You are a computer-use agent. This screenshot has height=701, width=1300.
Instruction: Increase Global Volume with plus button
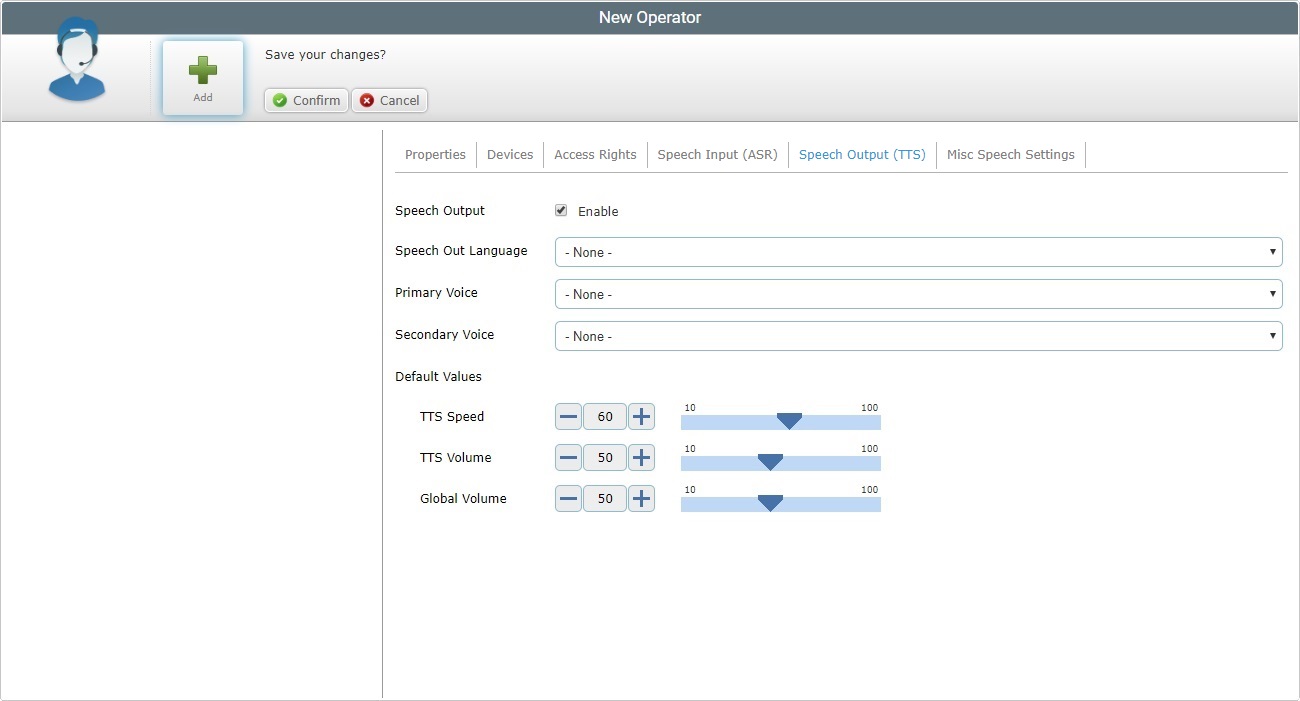(x=641, y=499)
